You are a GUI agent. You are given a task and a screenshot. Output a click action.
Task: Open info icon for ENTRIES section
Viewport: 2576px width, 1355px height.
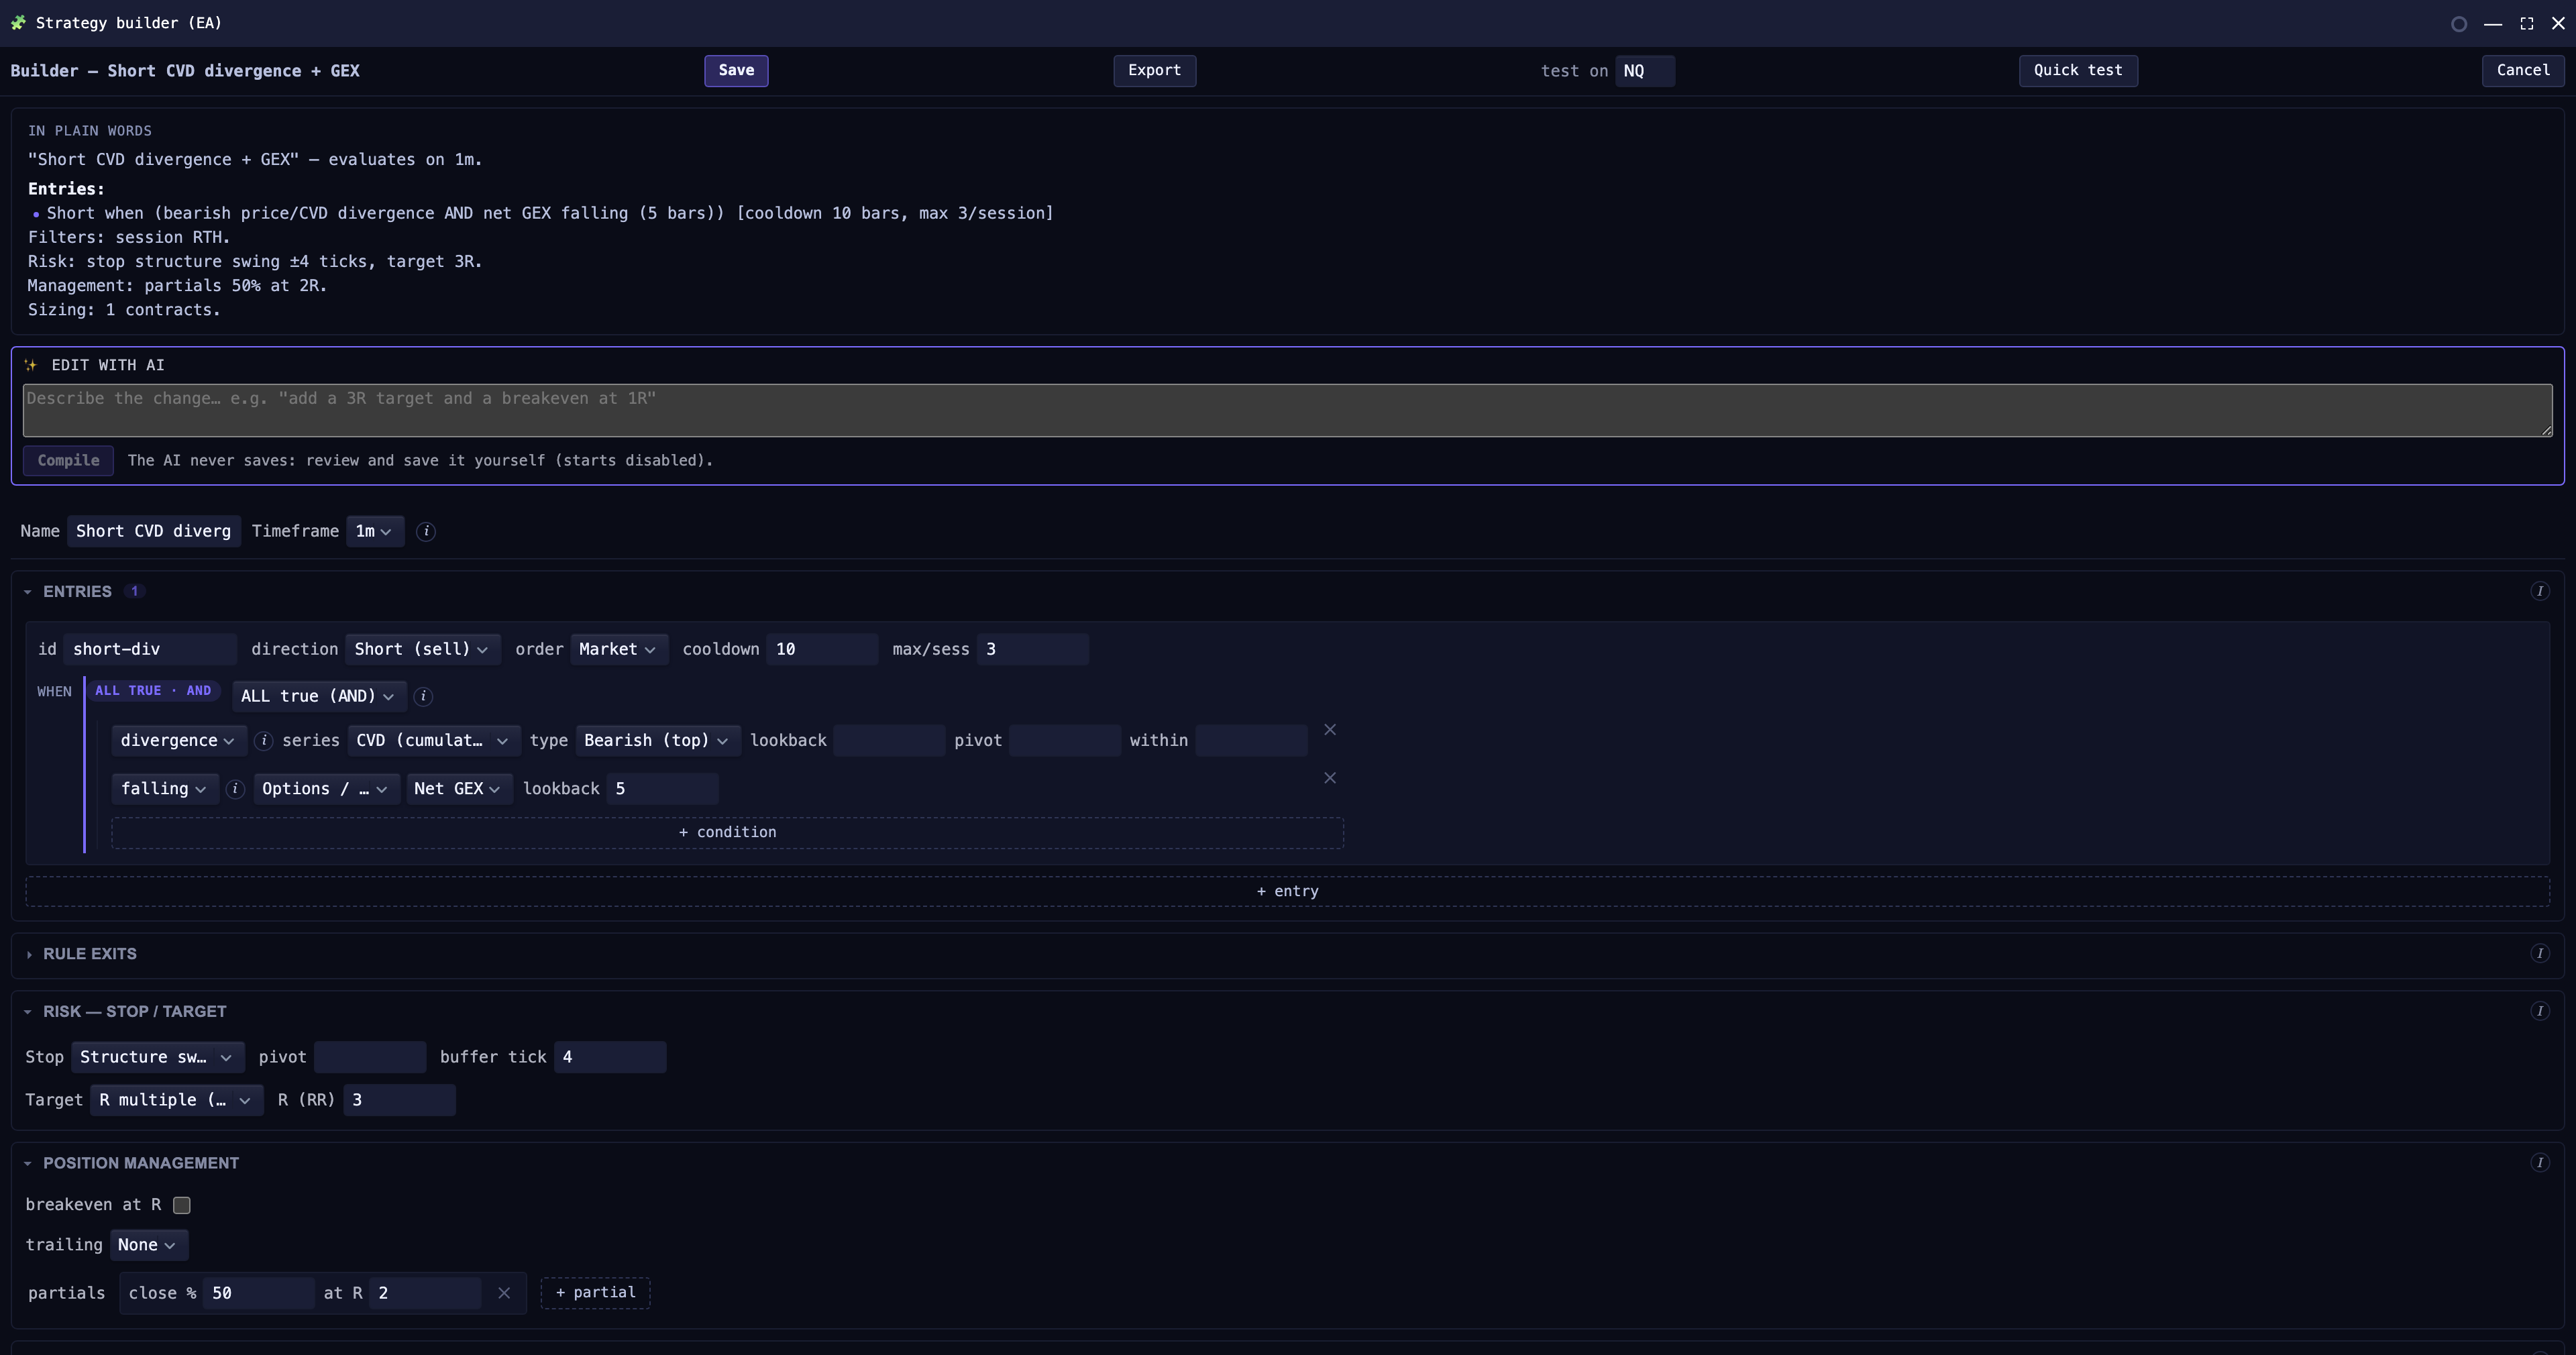pyautogui.click(x=2539, y=592)
